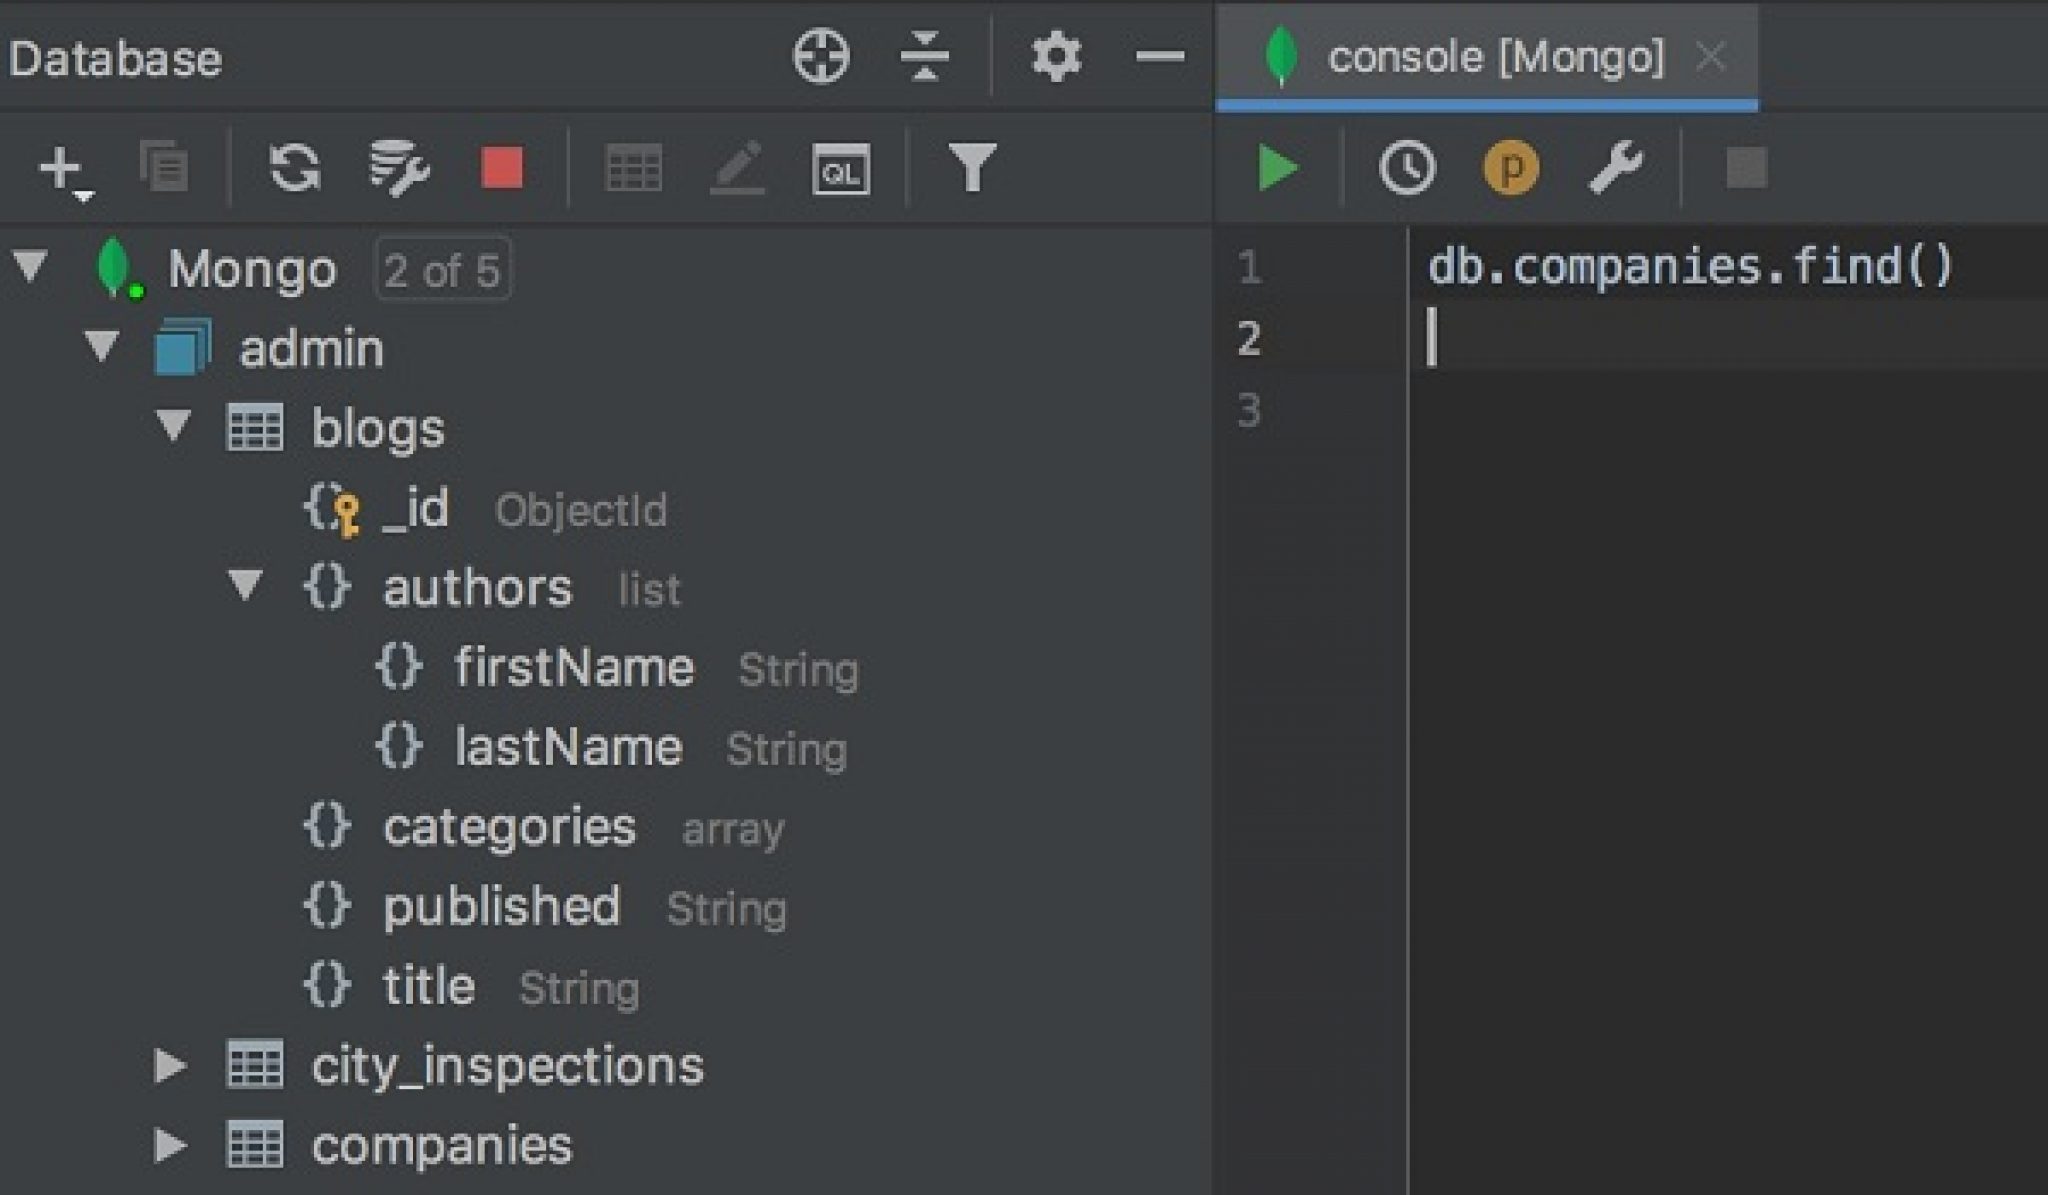
Task: Expand the companies collection
Action: click(x=170, y=1146)
